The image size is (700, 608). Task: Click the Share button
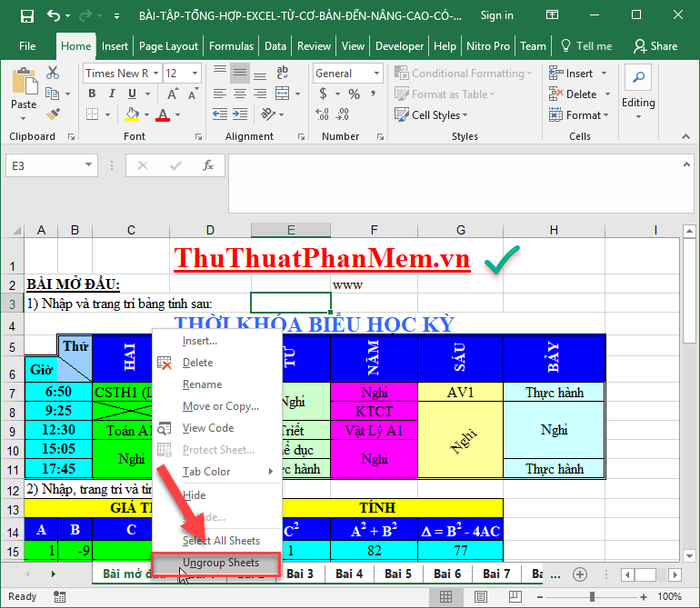tap(656, 46)
